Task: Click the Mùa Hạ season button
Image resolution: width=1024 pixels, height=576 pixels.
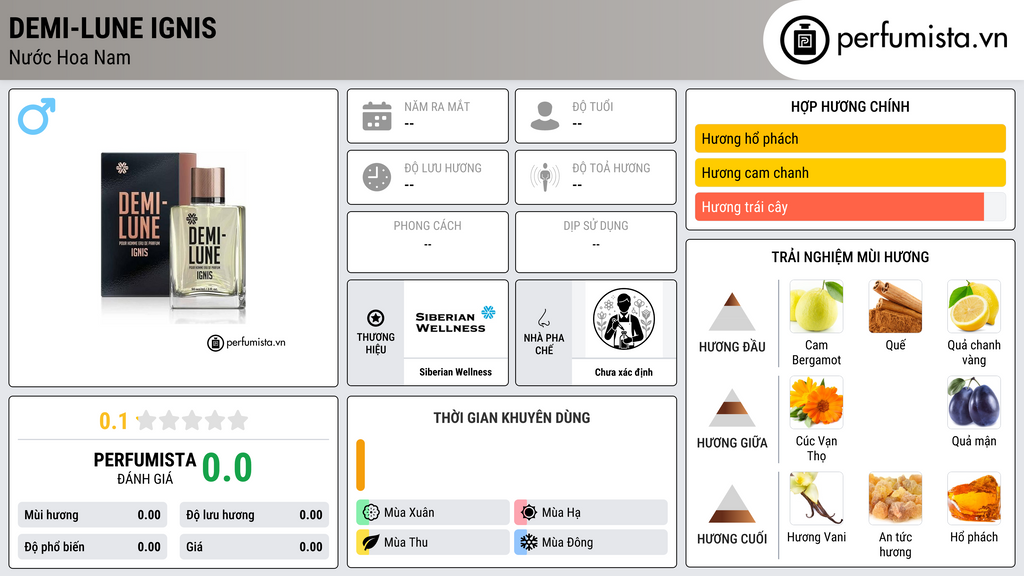Action: point(591,513)
